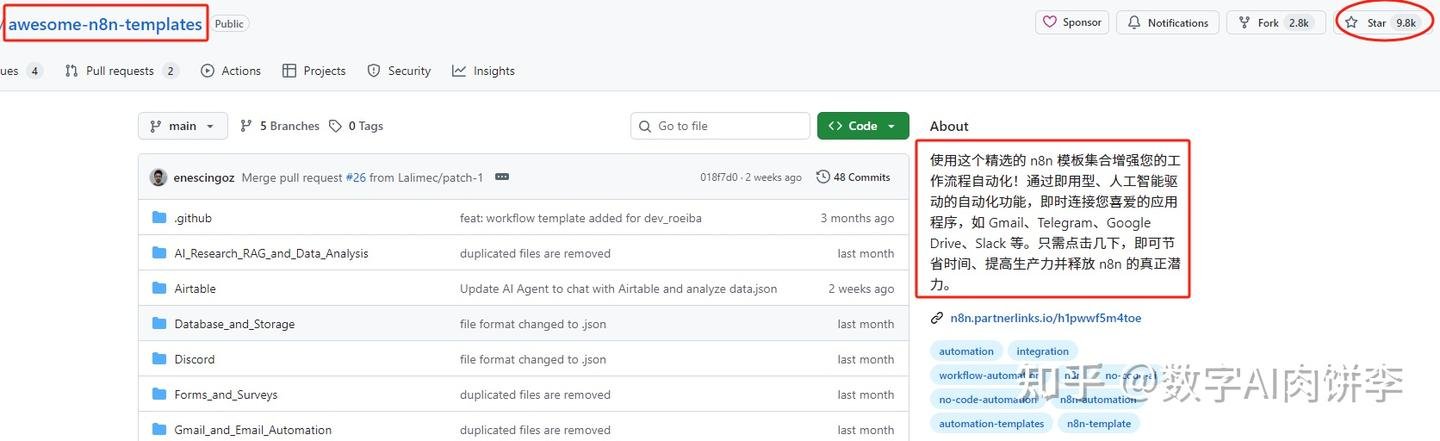Open the Discord folder
Viewport: 1440px width, 441px height.
(194, 359)
